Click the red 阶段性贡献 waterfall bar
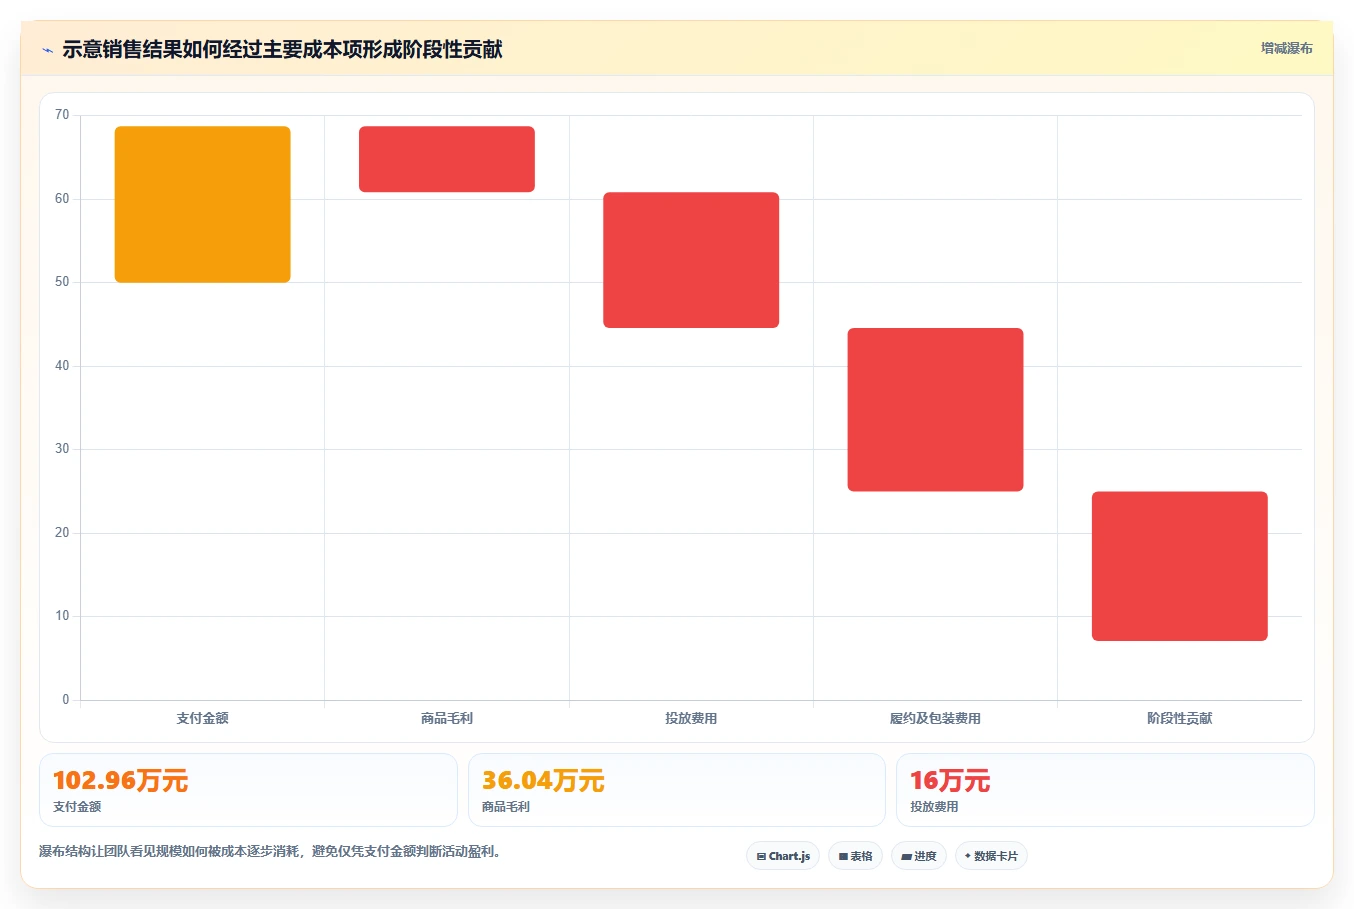Viewport: 1354px width, 909px height. point(1180,566)
